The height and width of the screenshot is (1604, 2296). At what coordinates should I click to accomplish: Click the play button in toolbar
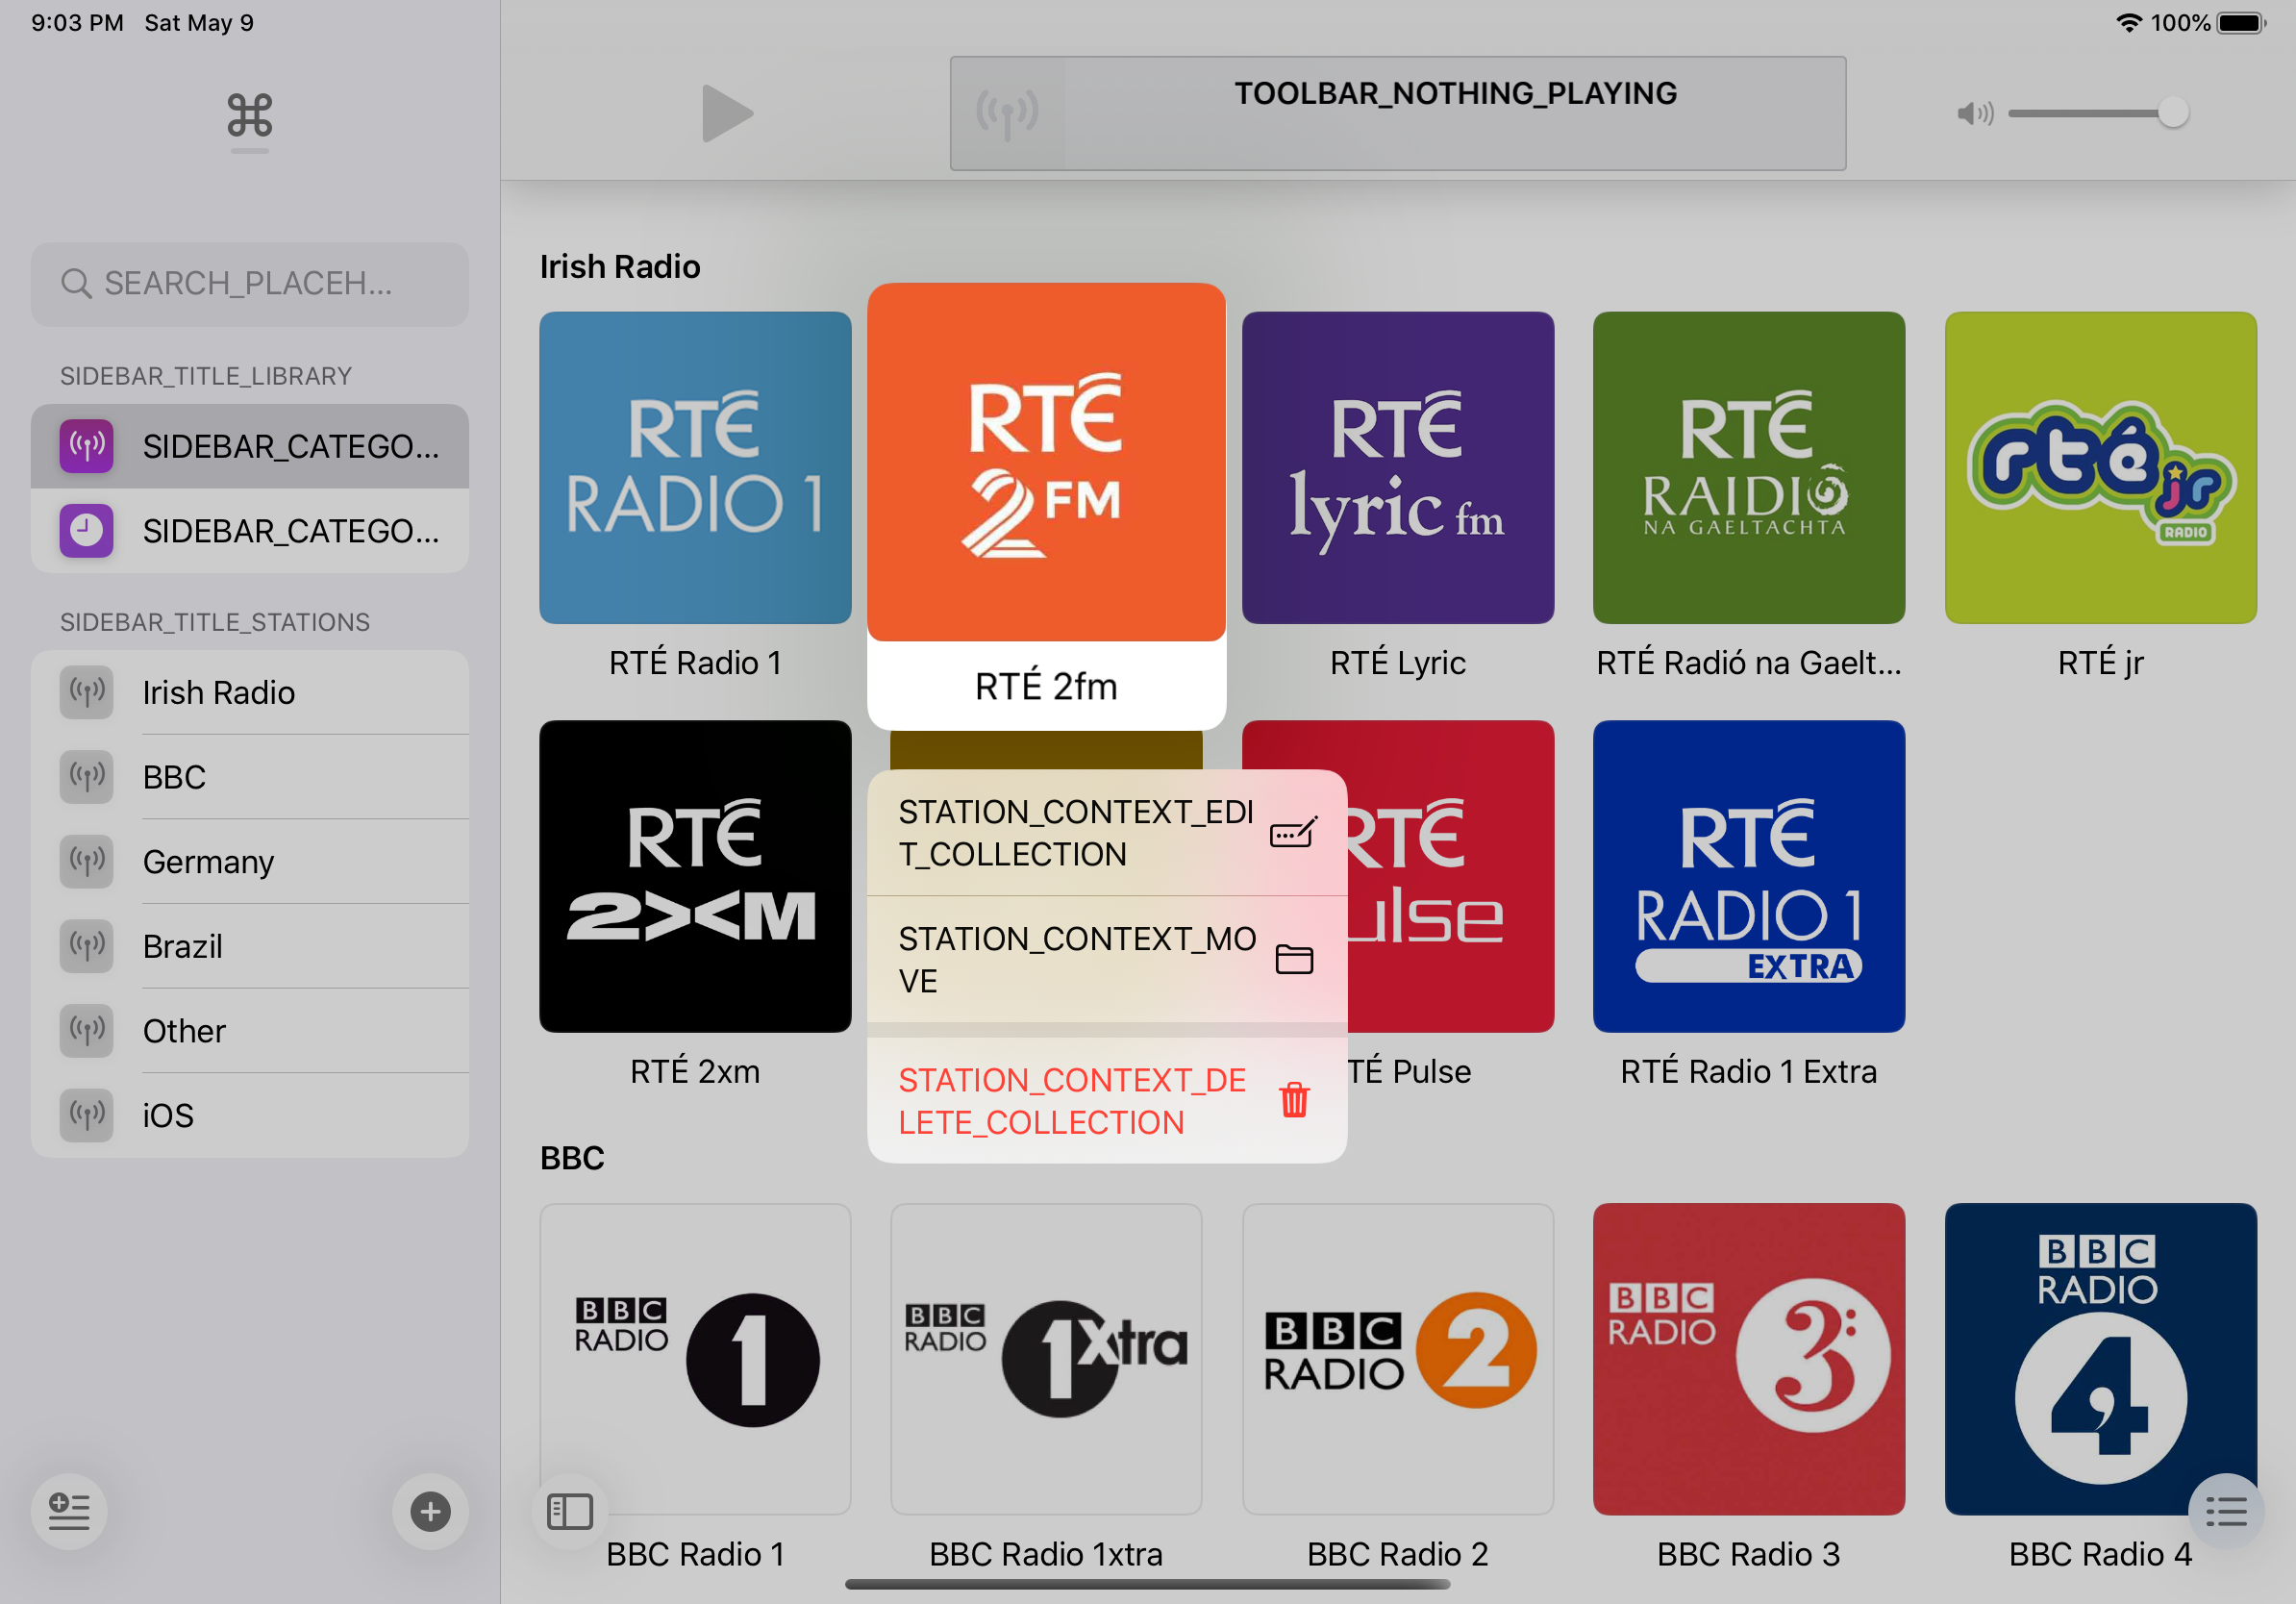click(726, 113)
